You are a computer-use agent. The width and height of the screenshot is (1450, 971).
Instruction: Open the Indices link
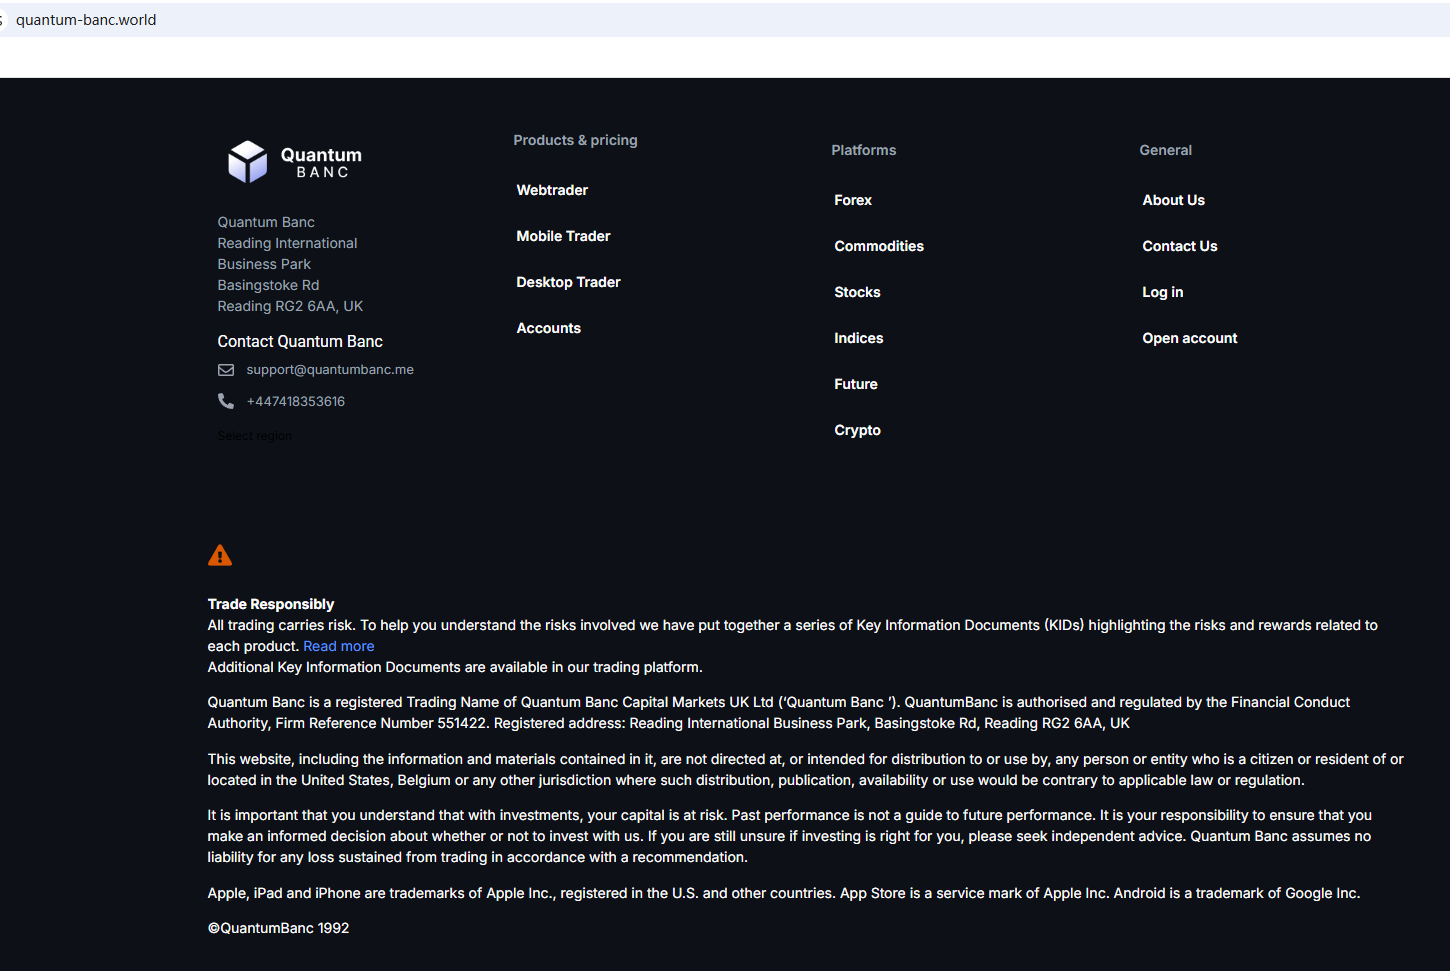coord(859,338)
